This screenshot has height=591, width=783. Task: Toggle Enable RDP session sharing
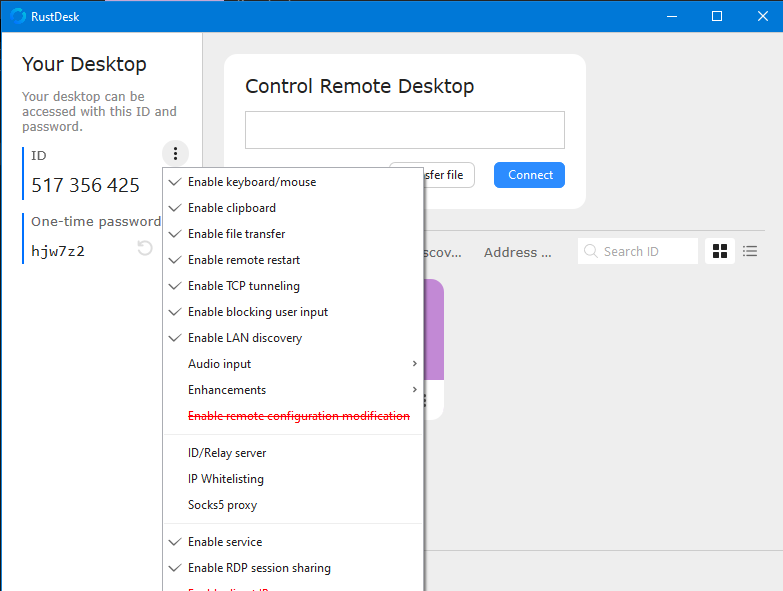[293, 568]
